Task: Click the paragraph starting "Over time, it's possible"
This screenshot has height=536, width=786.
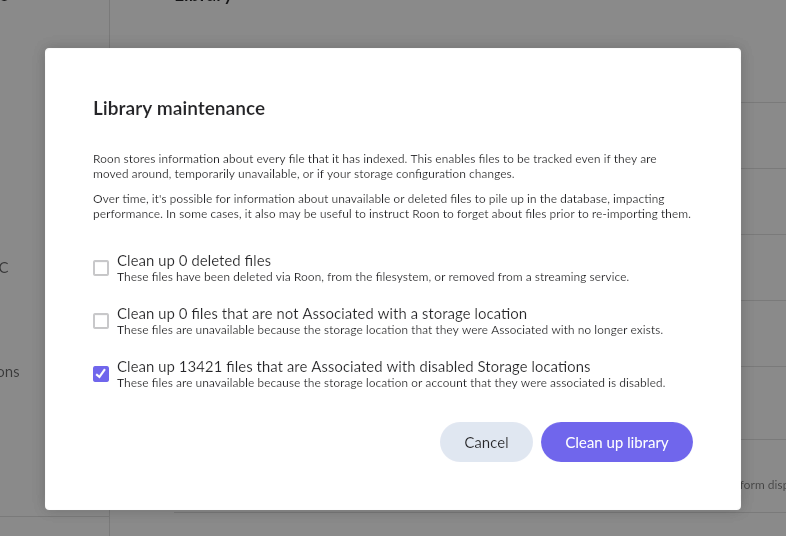Action: (392, 207)
